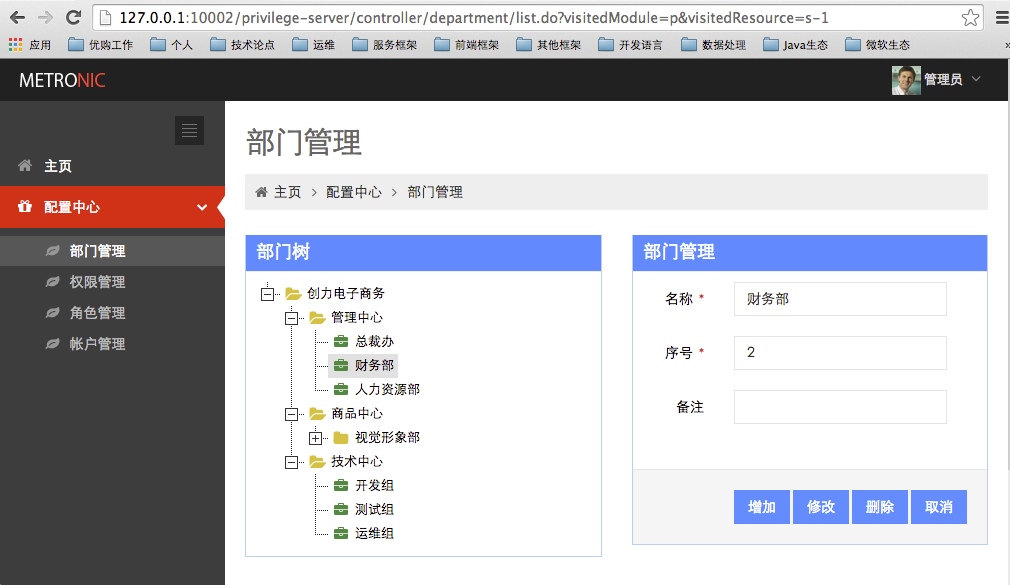Click the leaf icon next to 帐户管理
This screenshot has width=1010, height=585.
53,343
